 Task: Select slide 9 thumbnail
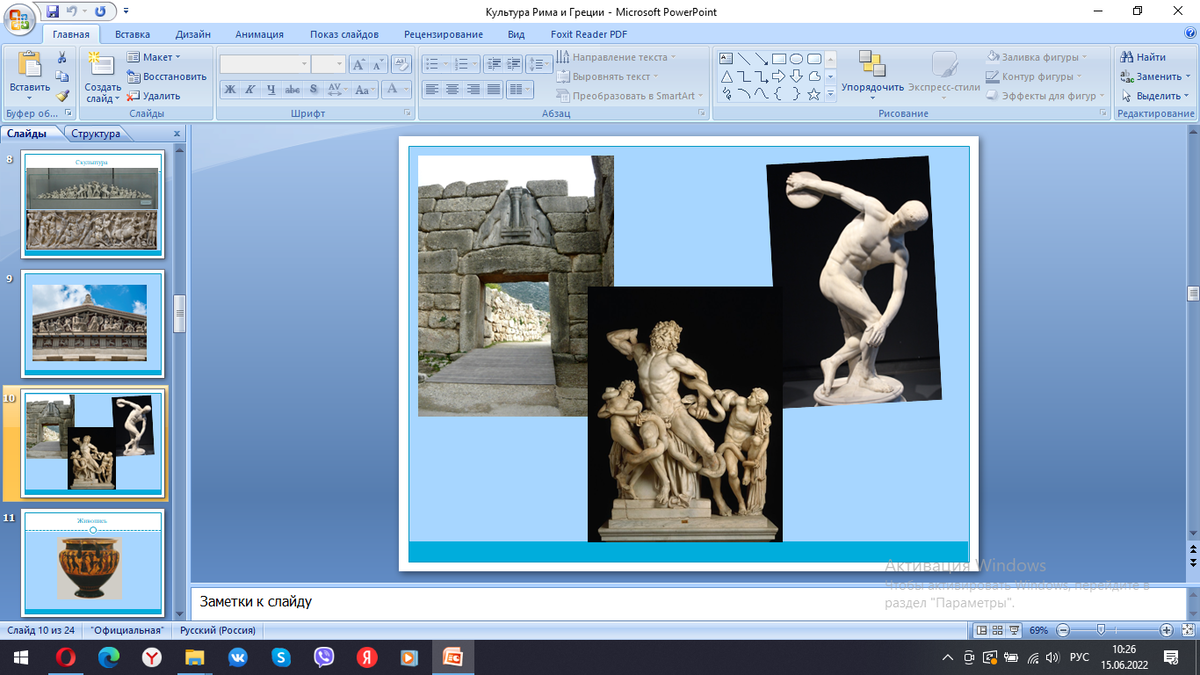[92, 323]
